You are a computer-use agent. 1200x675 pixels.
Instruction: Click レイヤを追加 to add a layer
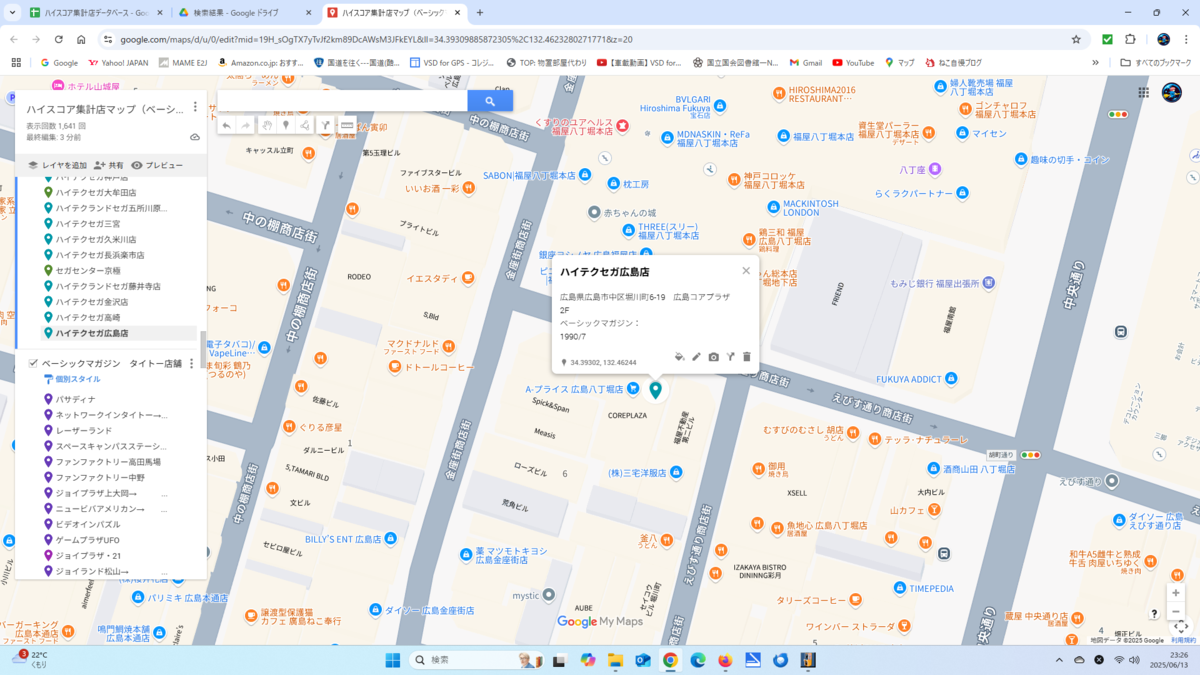[x=56, y=165]
